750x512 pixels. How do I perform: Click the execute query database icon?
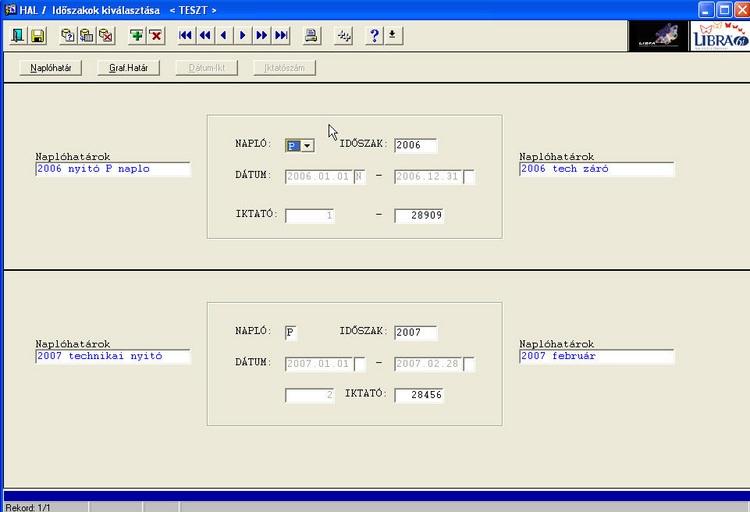click(x=87, y=35)
